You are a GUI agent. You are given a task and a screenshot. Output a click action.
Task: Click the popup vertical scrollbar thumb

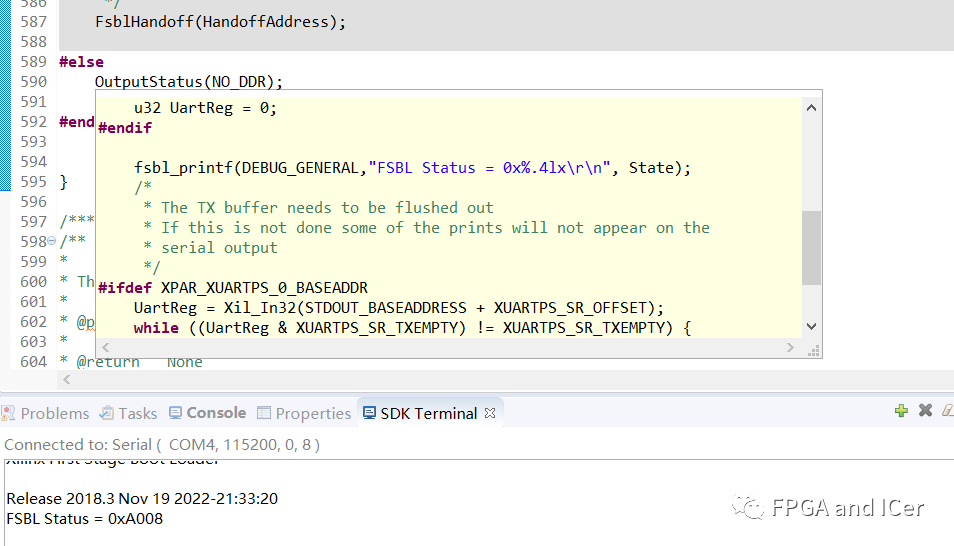pos(811,247)
